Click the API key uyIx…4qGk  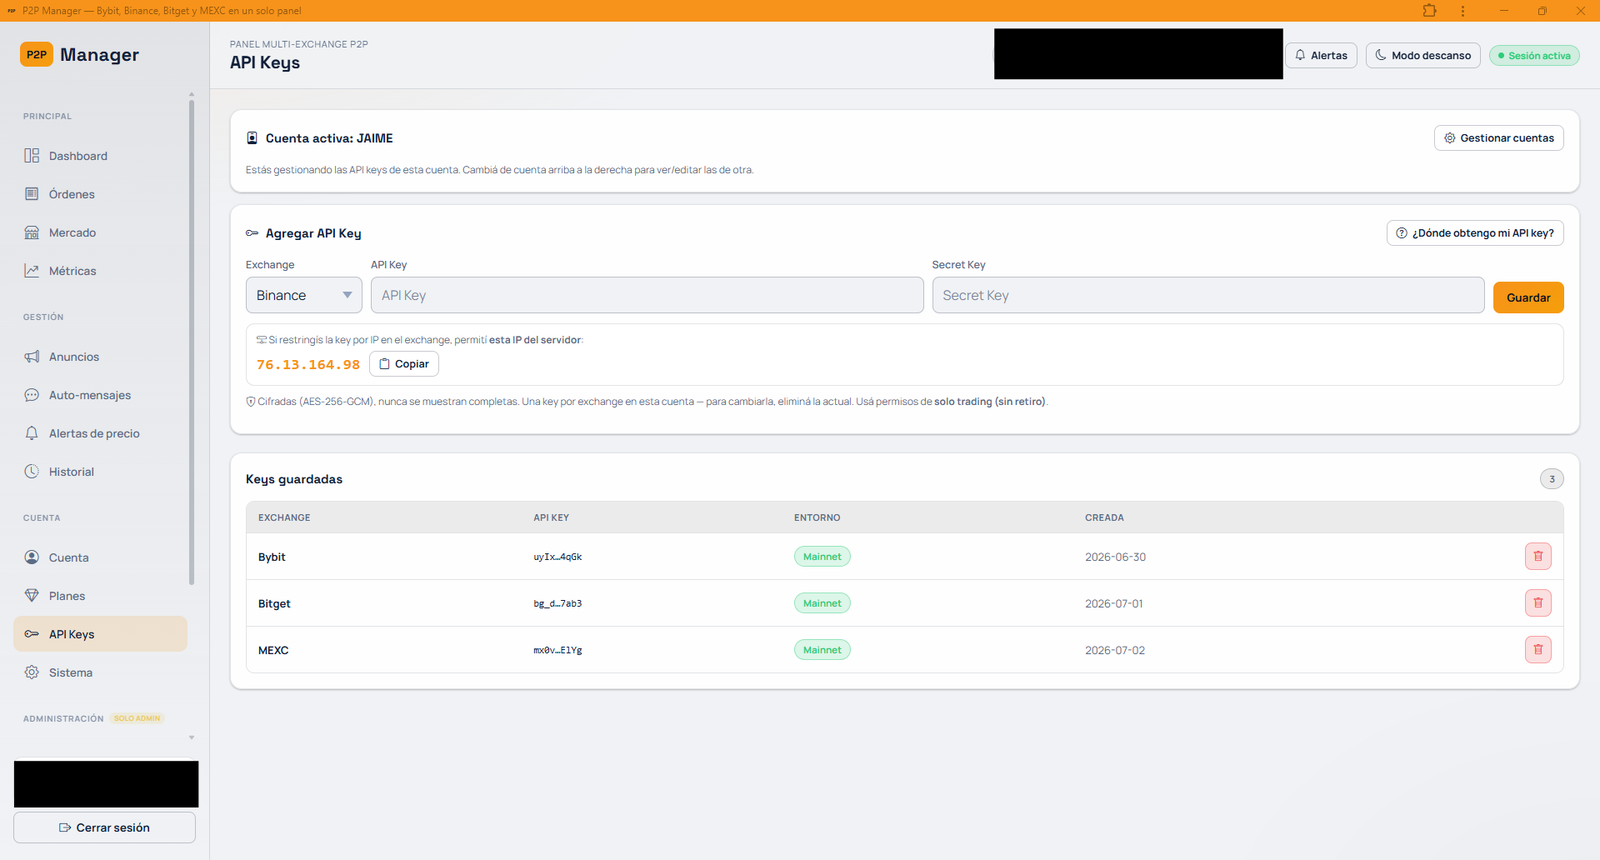tap(557, 557)
